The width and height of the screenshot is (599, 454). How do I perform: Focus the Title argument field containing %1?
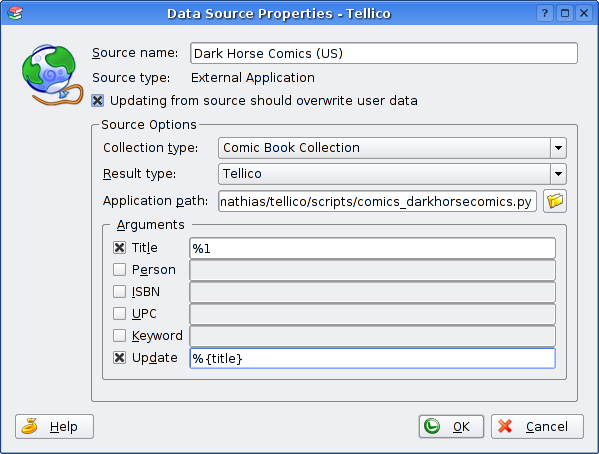(x=372, y=248)
